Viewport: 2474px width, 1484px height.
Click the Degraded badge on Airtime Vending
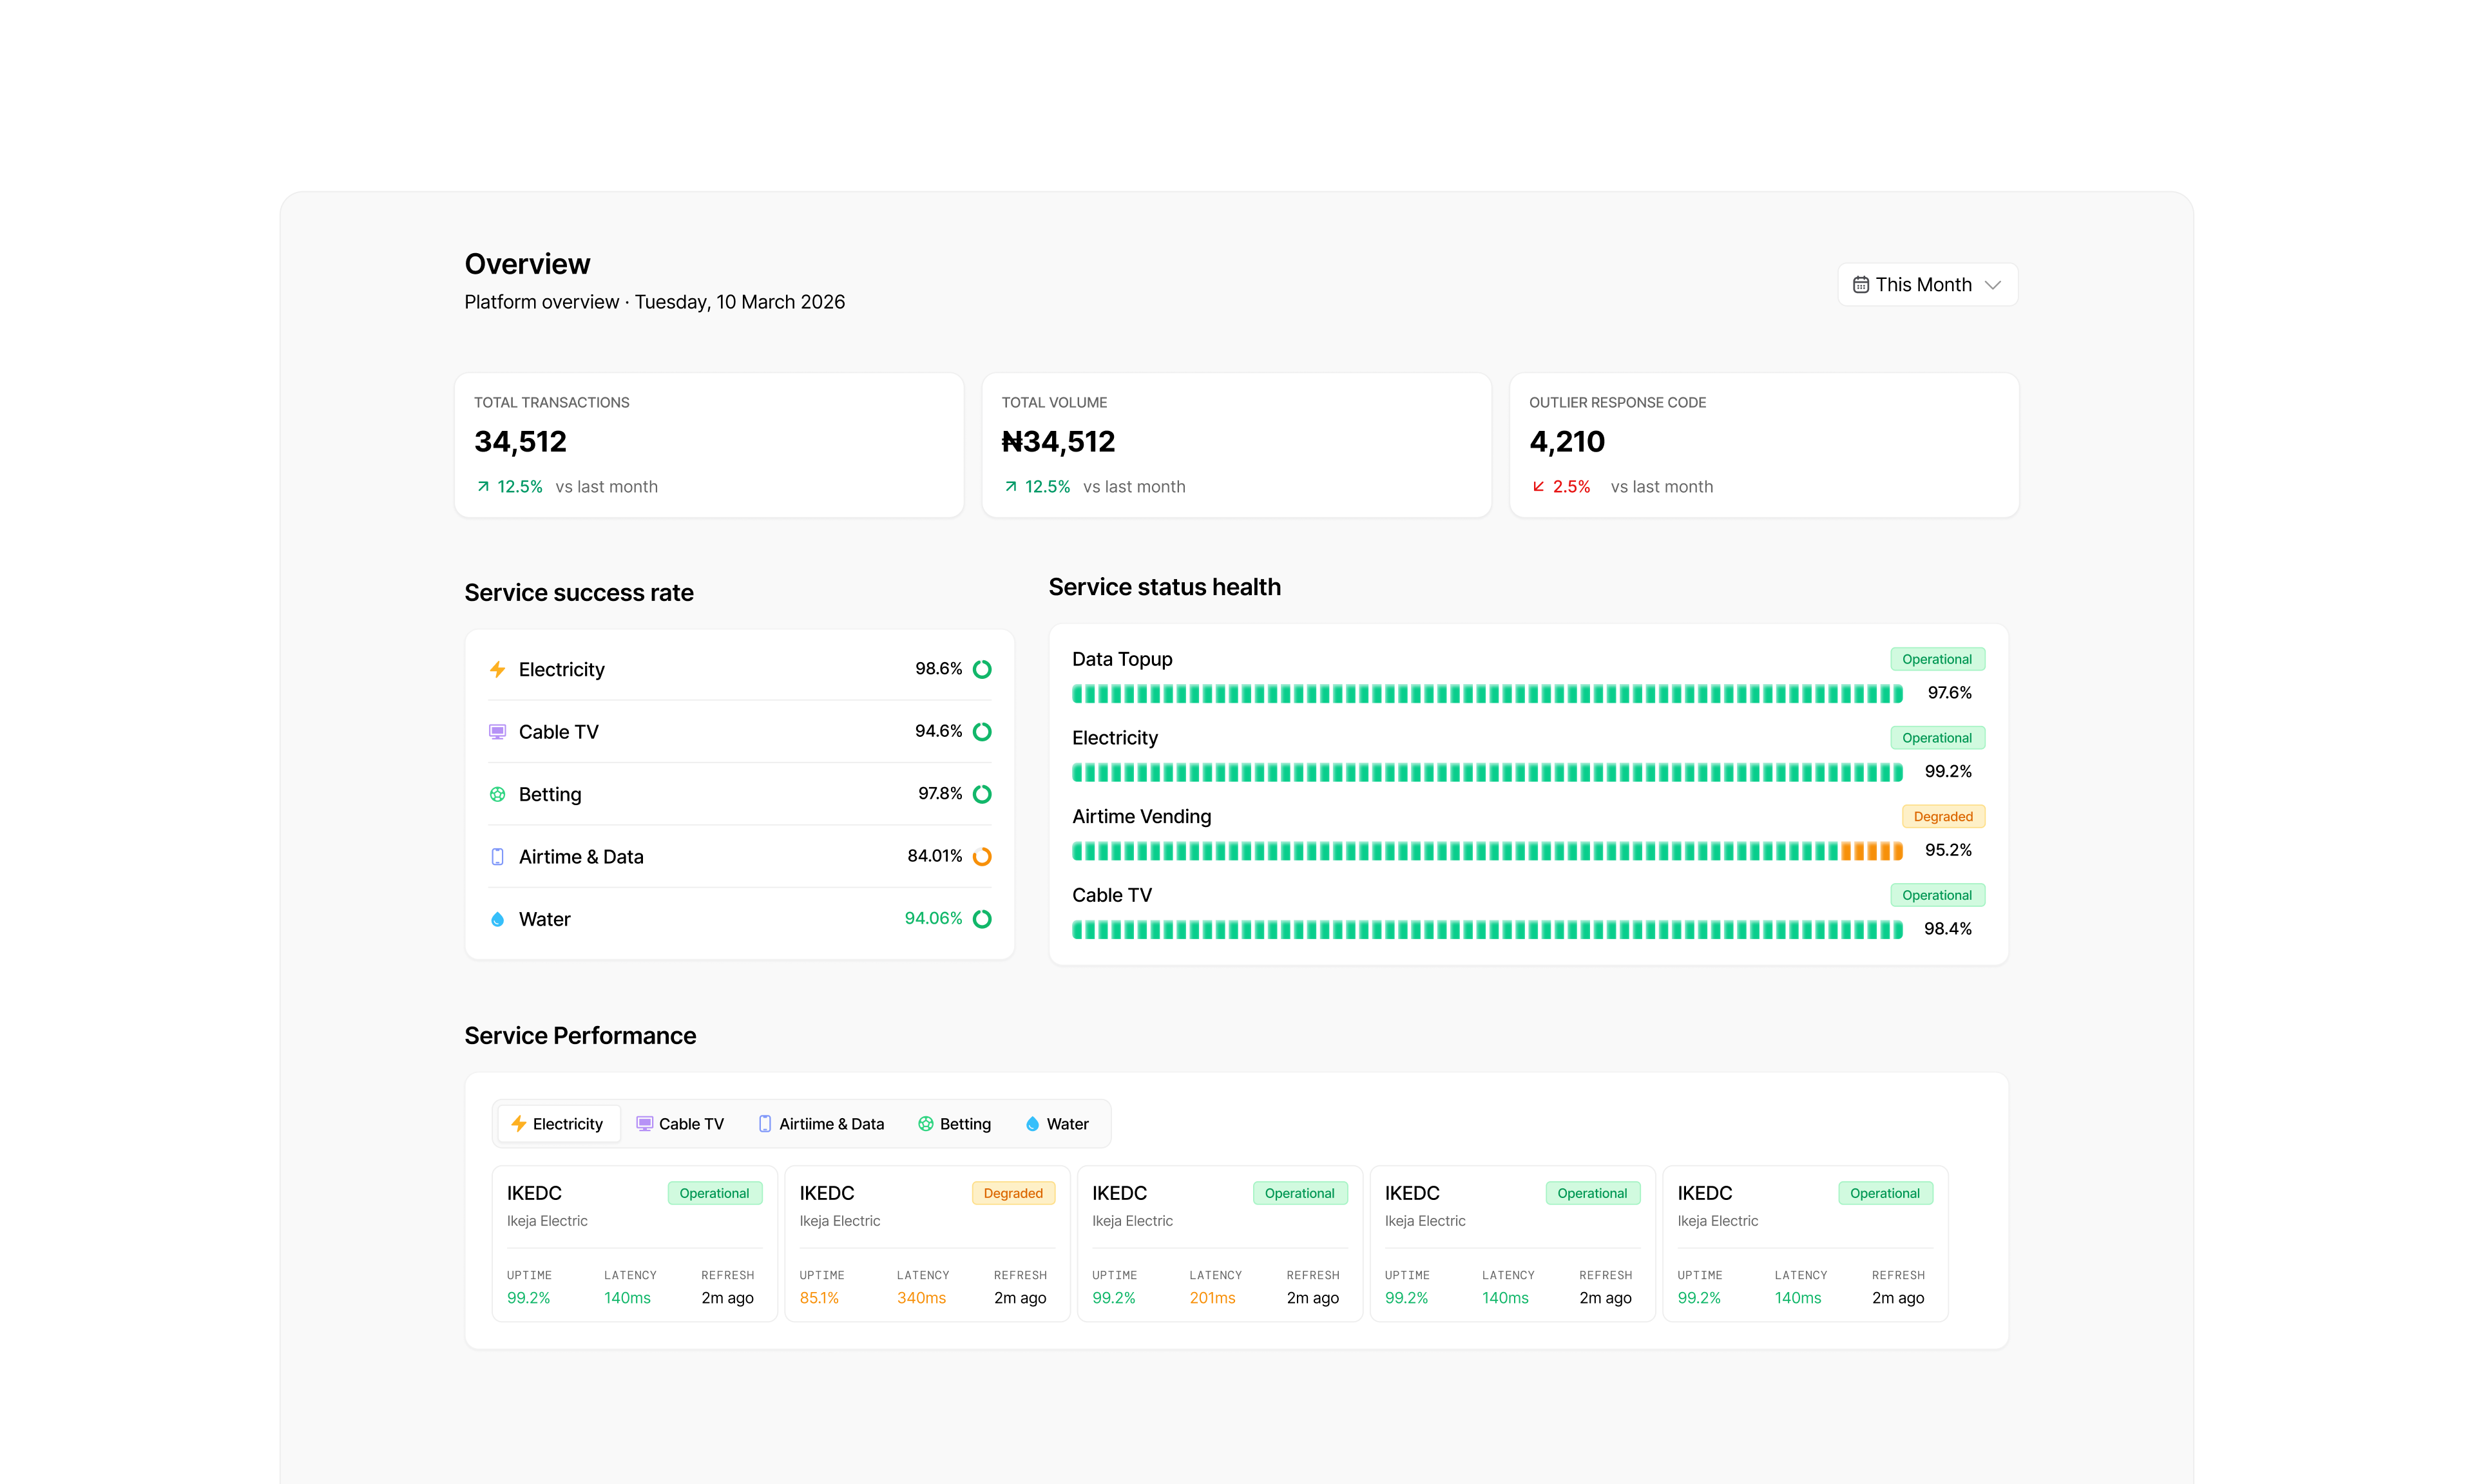[1942, 817]
